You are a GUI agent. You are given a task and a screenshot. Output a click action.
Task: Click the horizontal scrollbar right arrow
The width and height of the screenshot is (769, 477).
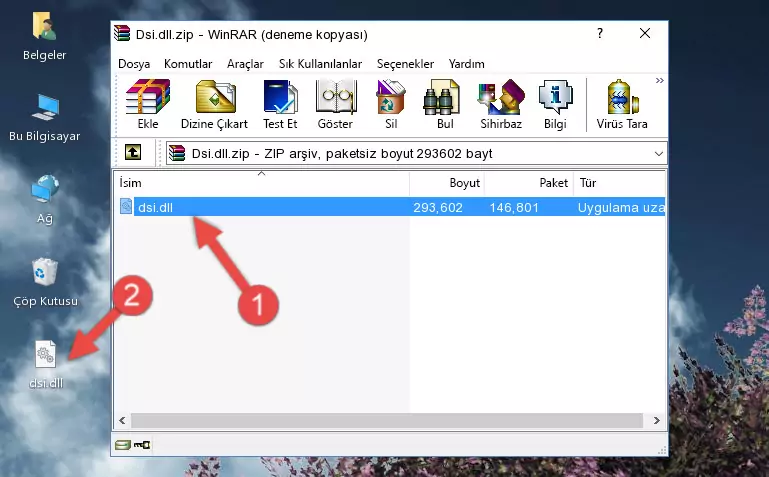click(x=657, y=420)
